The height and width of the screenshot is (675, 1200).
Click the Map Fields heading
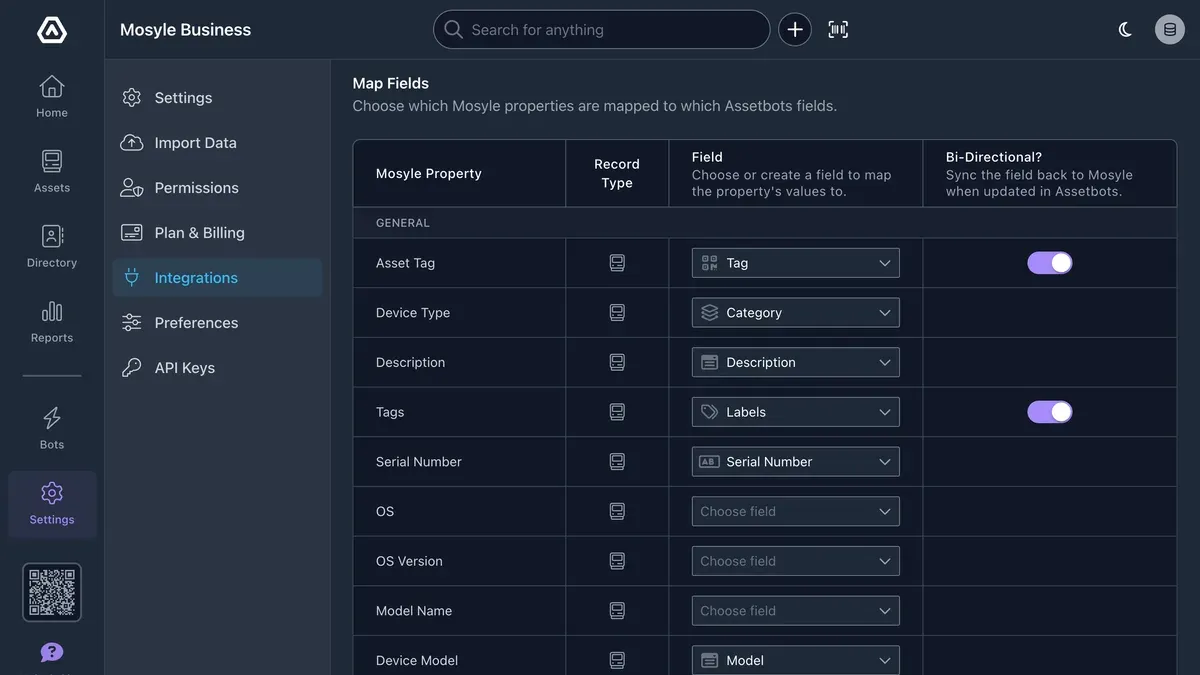(x=391, y=83)
